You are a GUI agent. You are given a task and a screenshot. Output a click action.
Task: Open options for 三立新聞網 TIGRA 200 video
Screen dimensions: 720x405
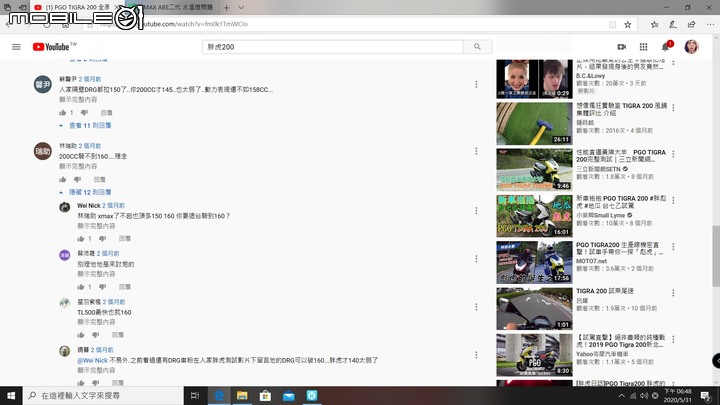673,154
